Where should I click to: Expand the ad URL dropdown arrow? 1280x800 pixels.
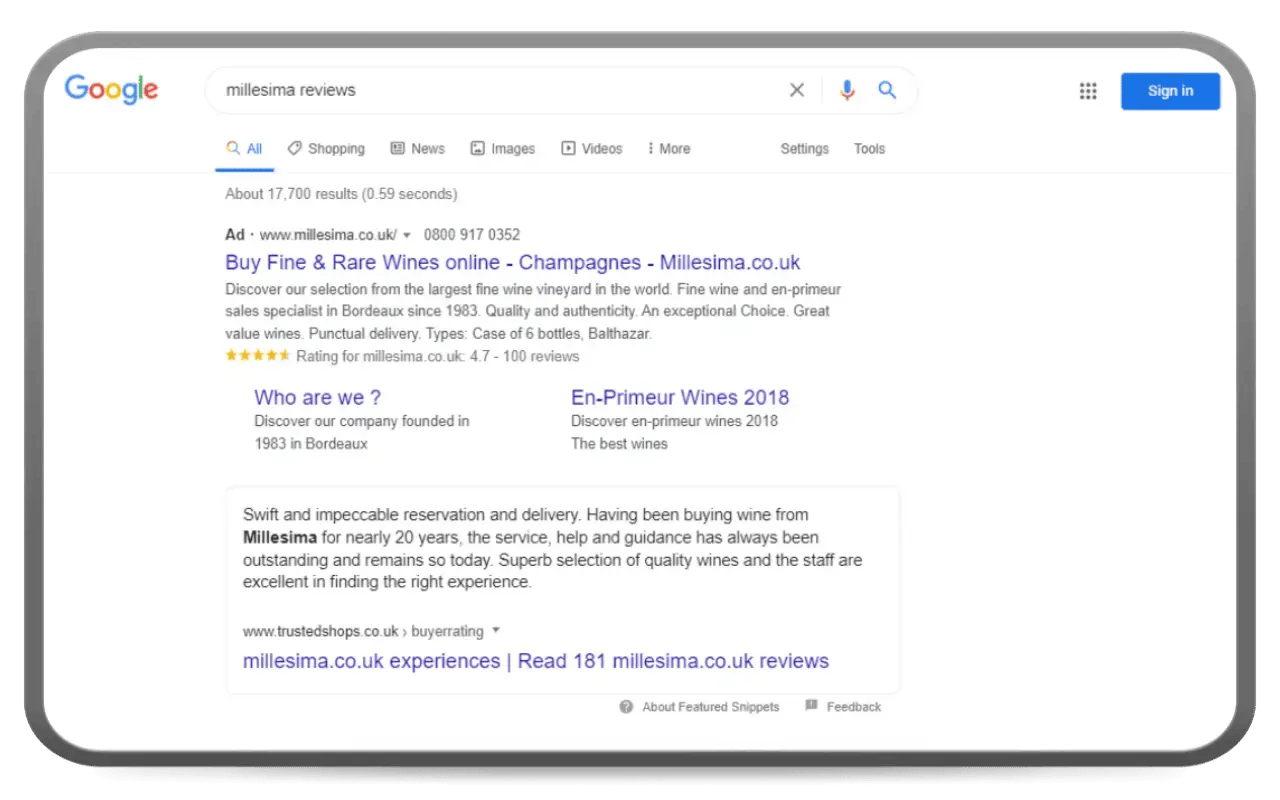[407, 234]
